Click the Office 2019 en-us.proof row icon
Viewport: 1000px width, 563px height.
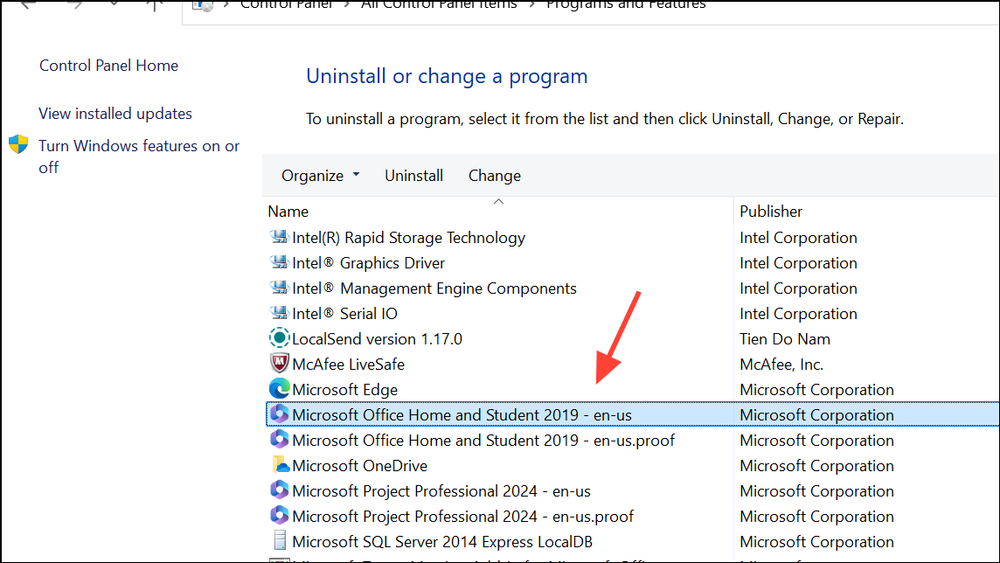pos(279,439)
